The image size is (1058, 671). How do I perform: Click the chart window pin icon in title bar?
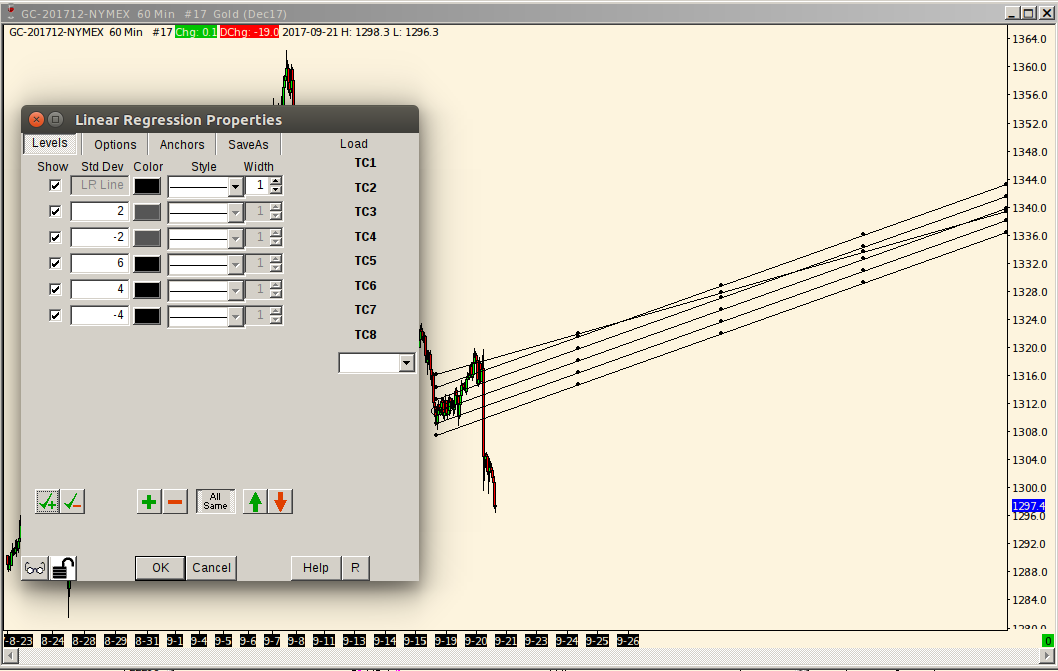[11, 13]
